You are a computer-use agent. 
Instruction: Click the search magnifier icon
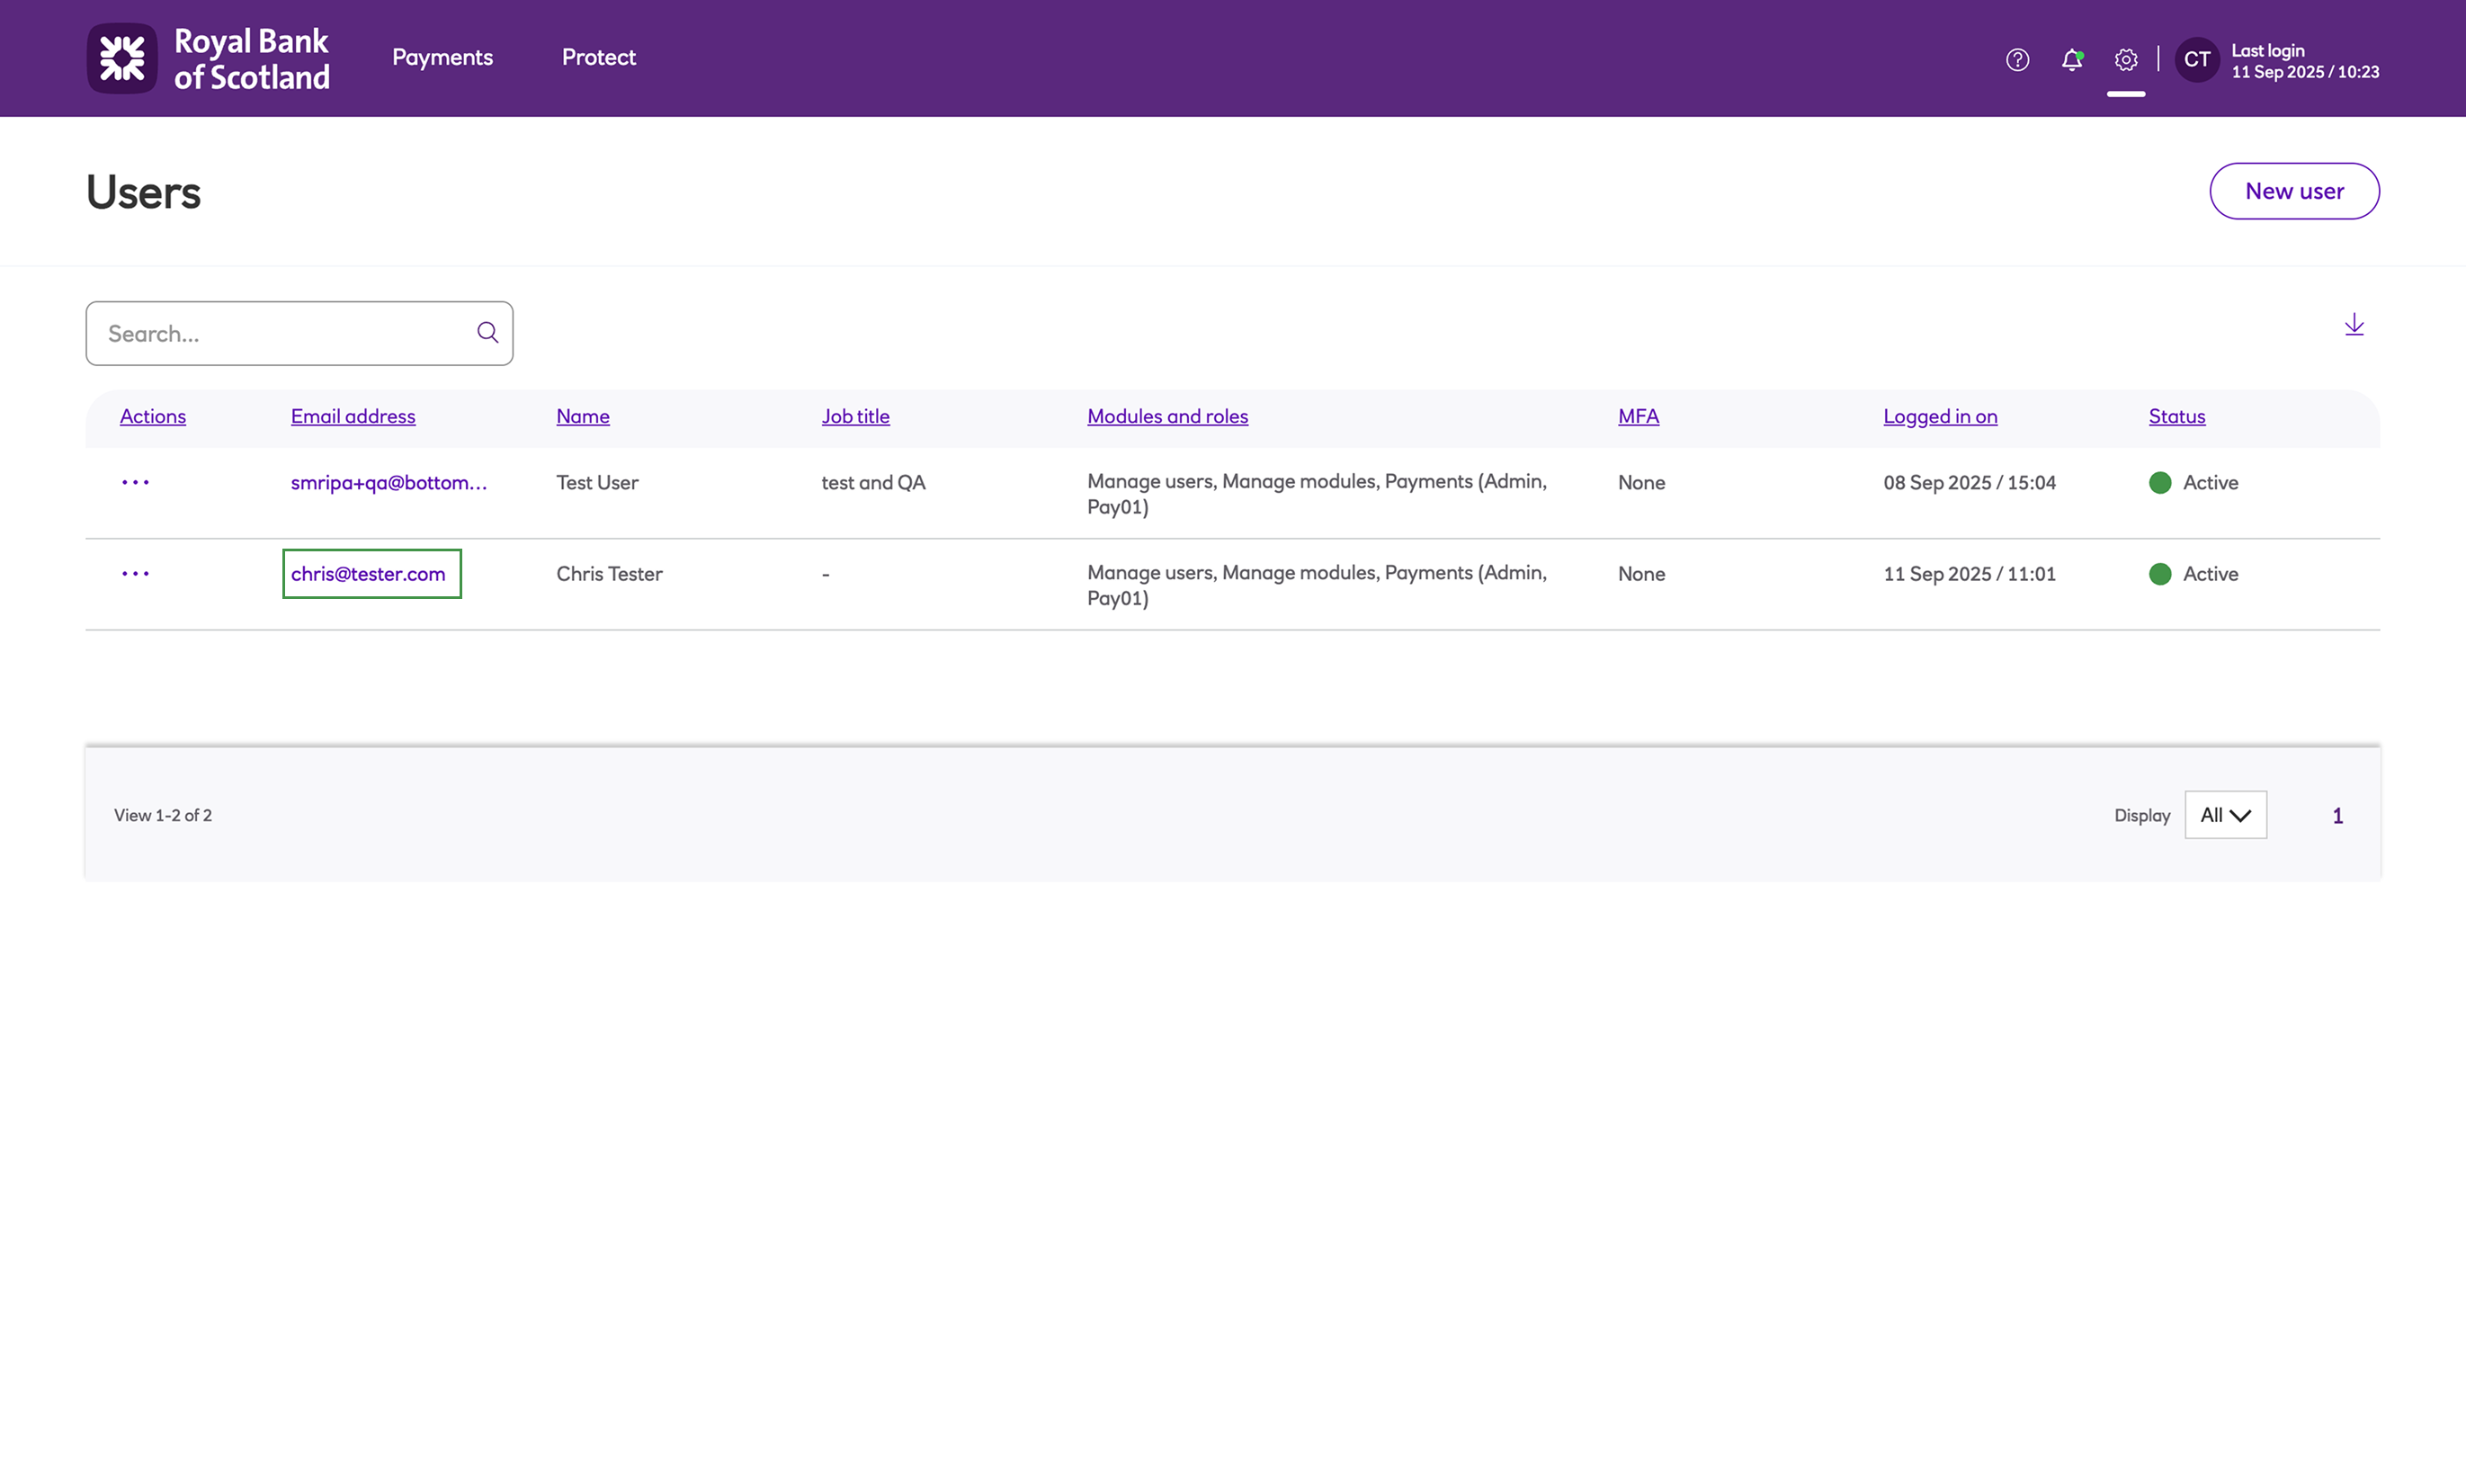(487, 332)
